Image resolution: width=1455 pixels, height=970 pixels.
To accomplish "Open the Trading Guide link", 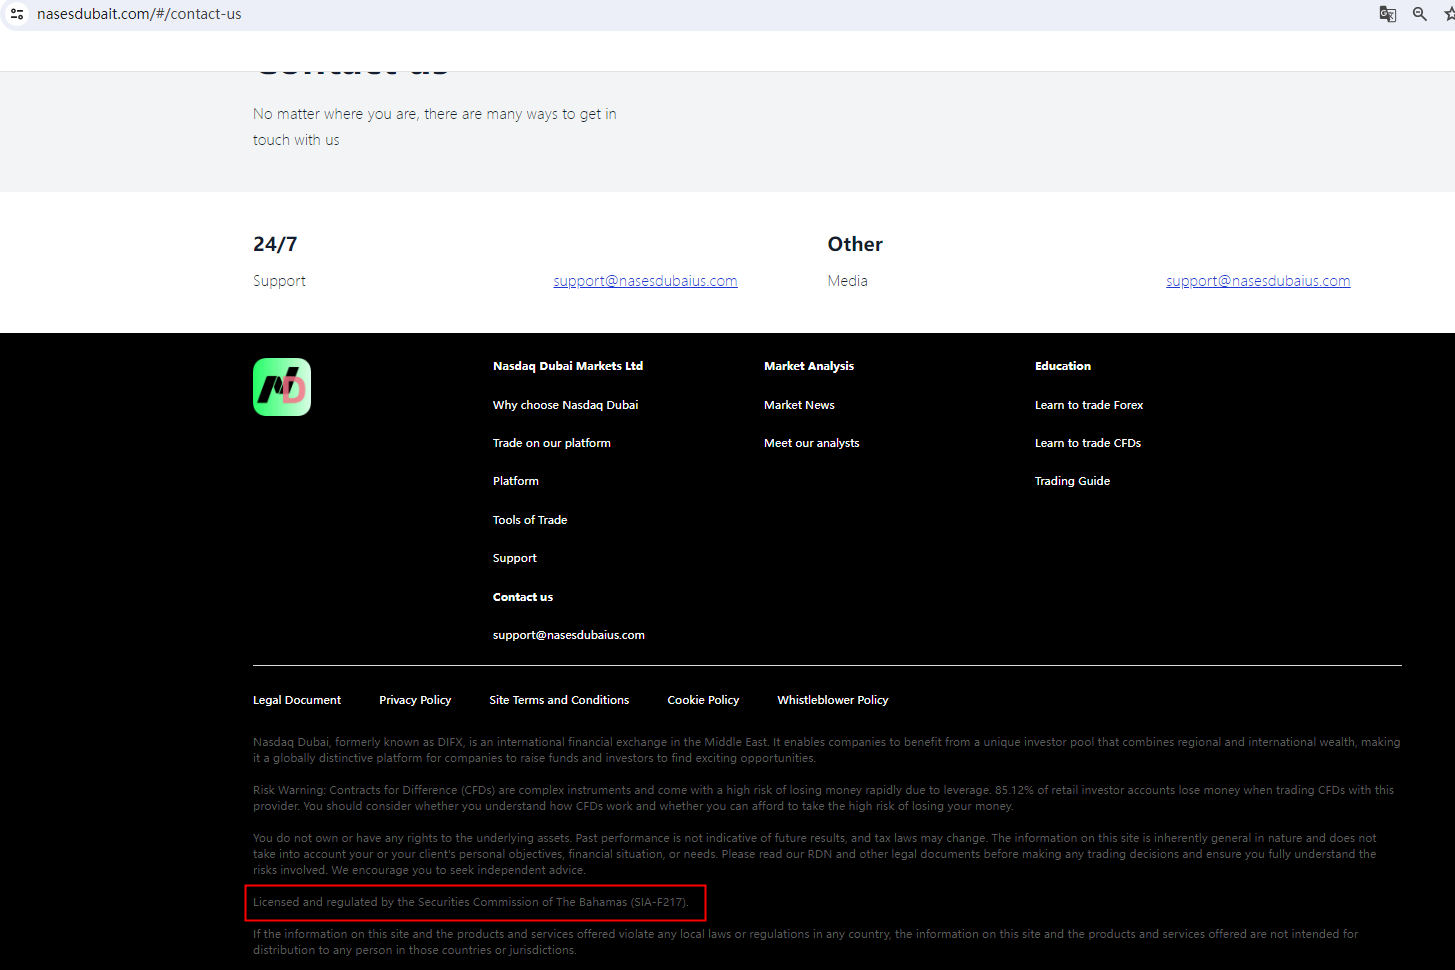I will 1072,481.
